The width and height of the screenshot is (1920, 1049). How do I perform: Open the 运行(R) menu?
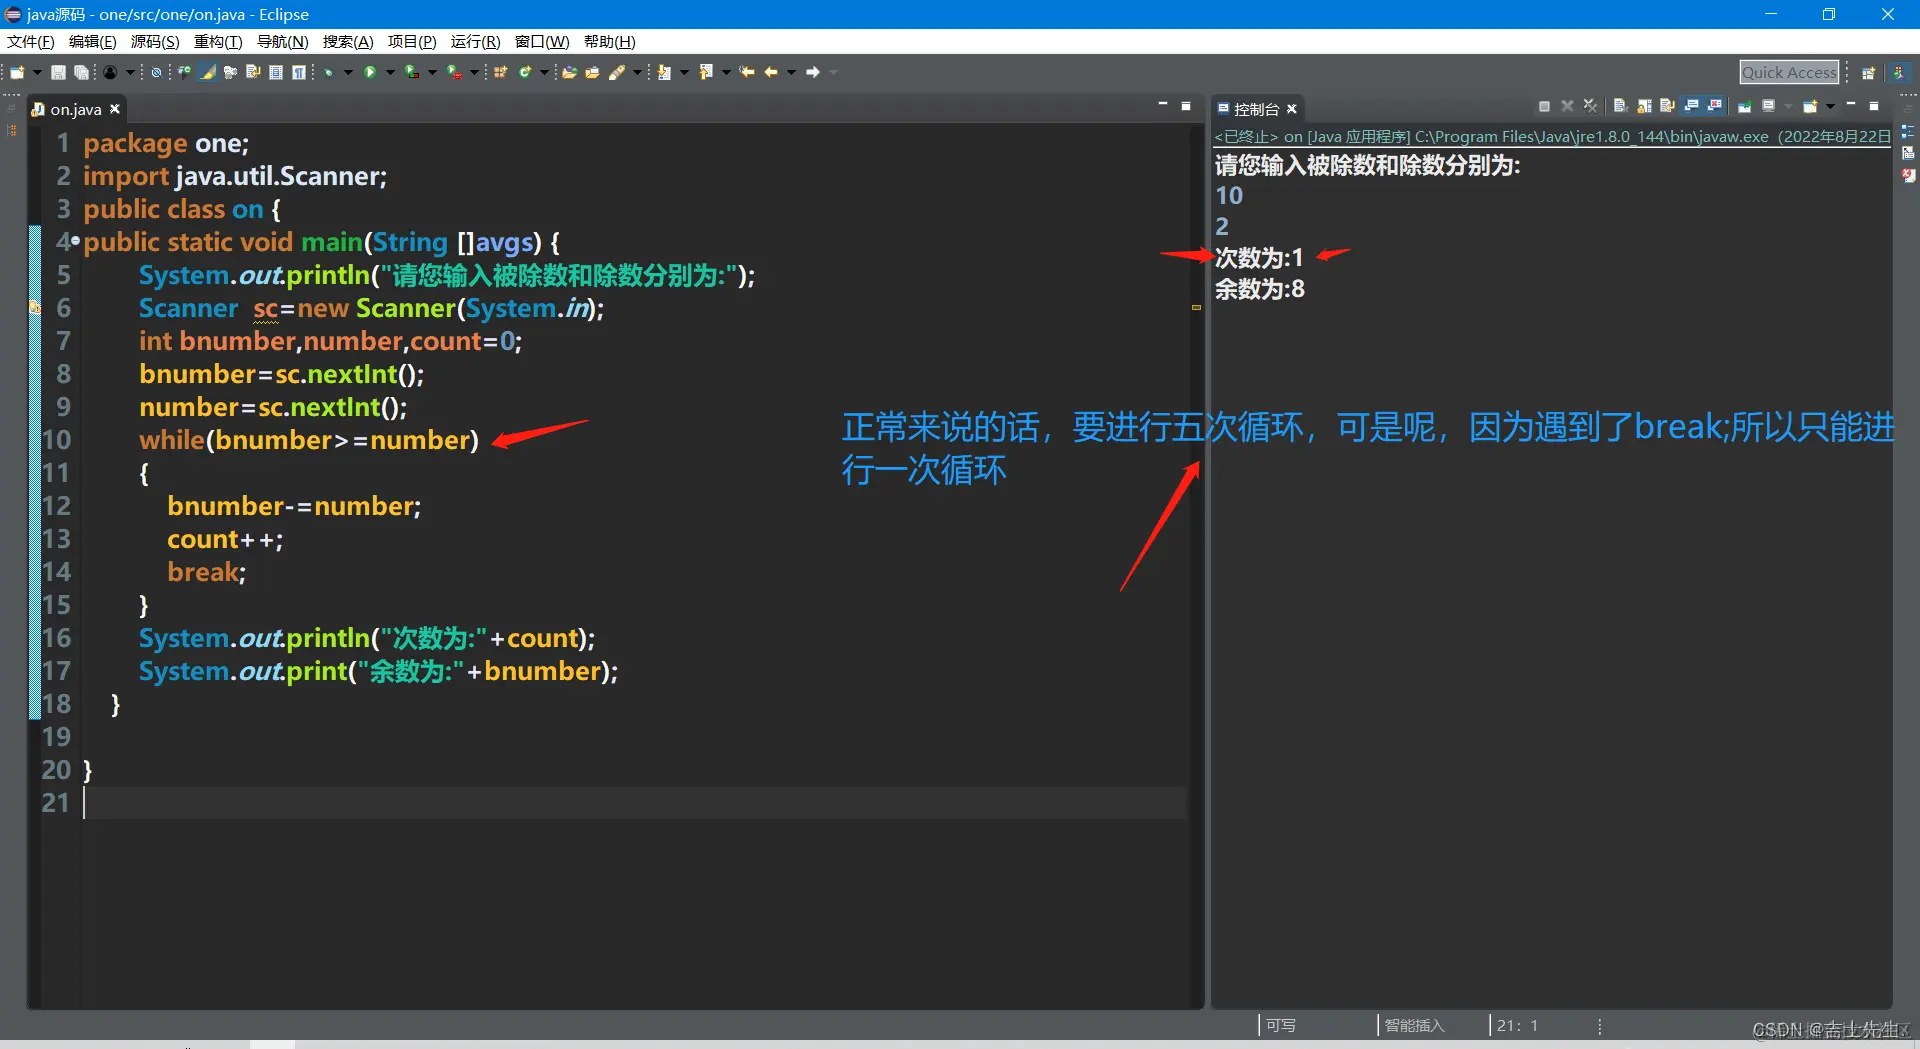[475, 42]
